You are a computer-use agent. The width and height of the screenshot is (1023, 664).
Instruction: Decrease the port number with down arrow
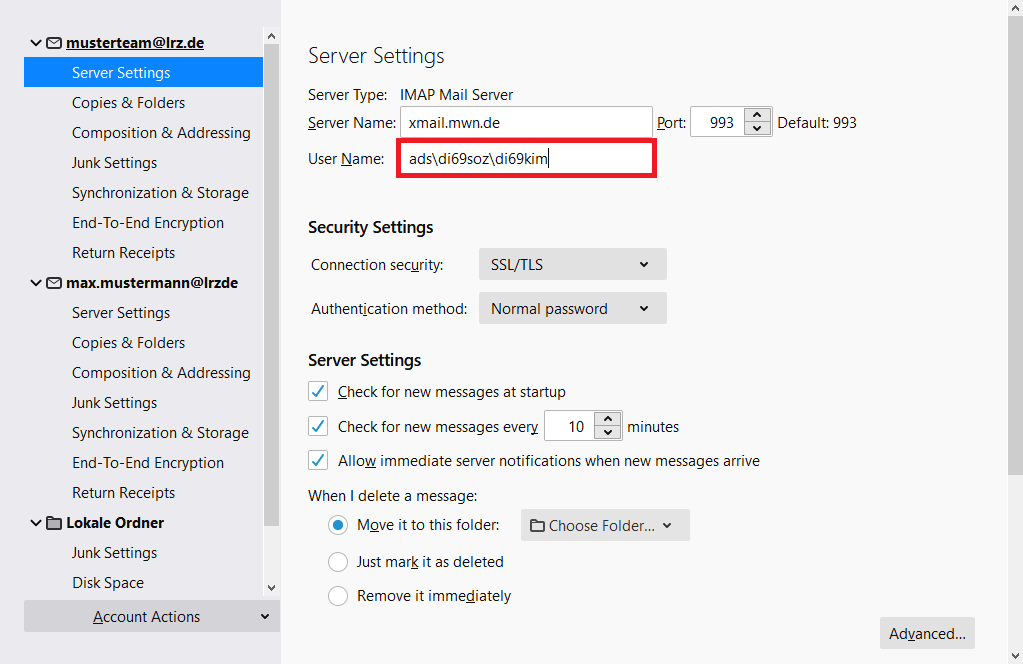757,129
